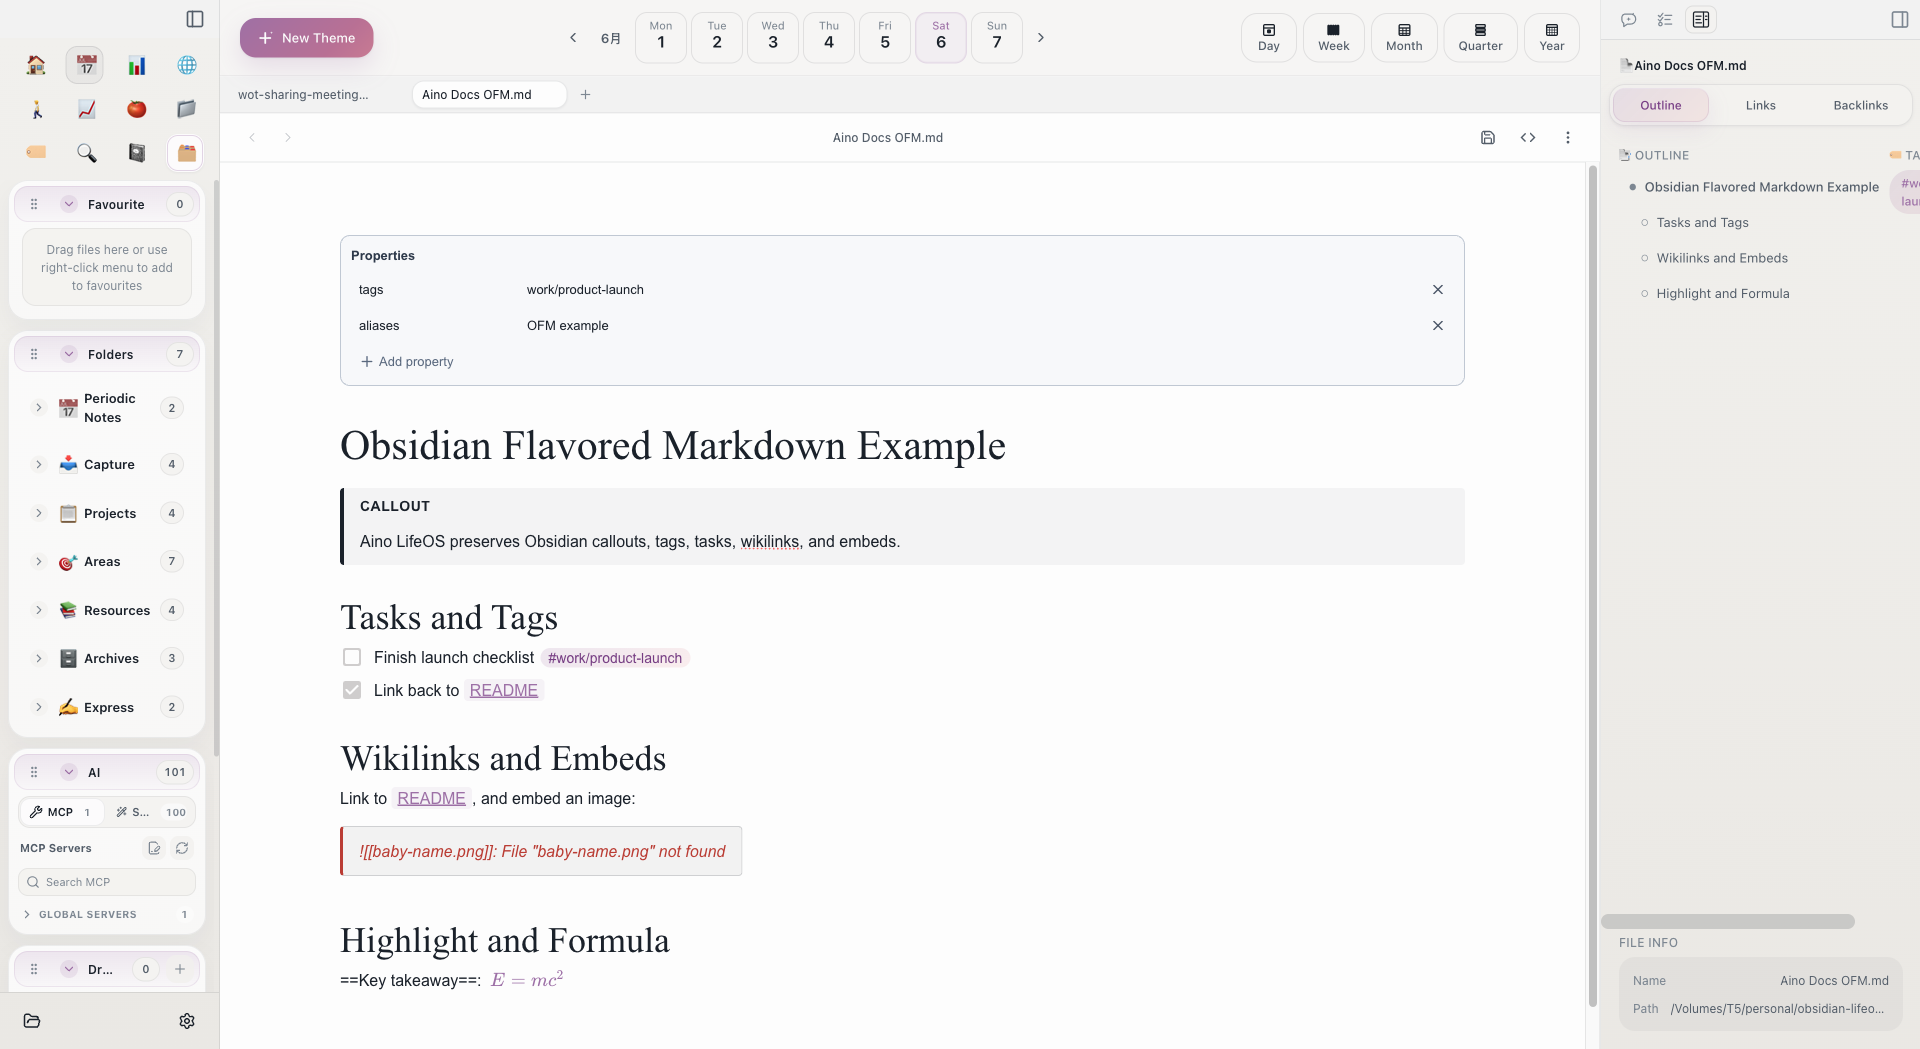Open the #work/product-launch tag

click(615, 658)
